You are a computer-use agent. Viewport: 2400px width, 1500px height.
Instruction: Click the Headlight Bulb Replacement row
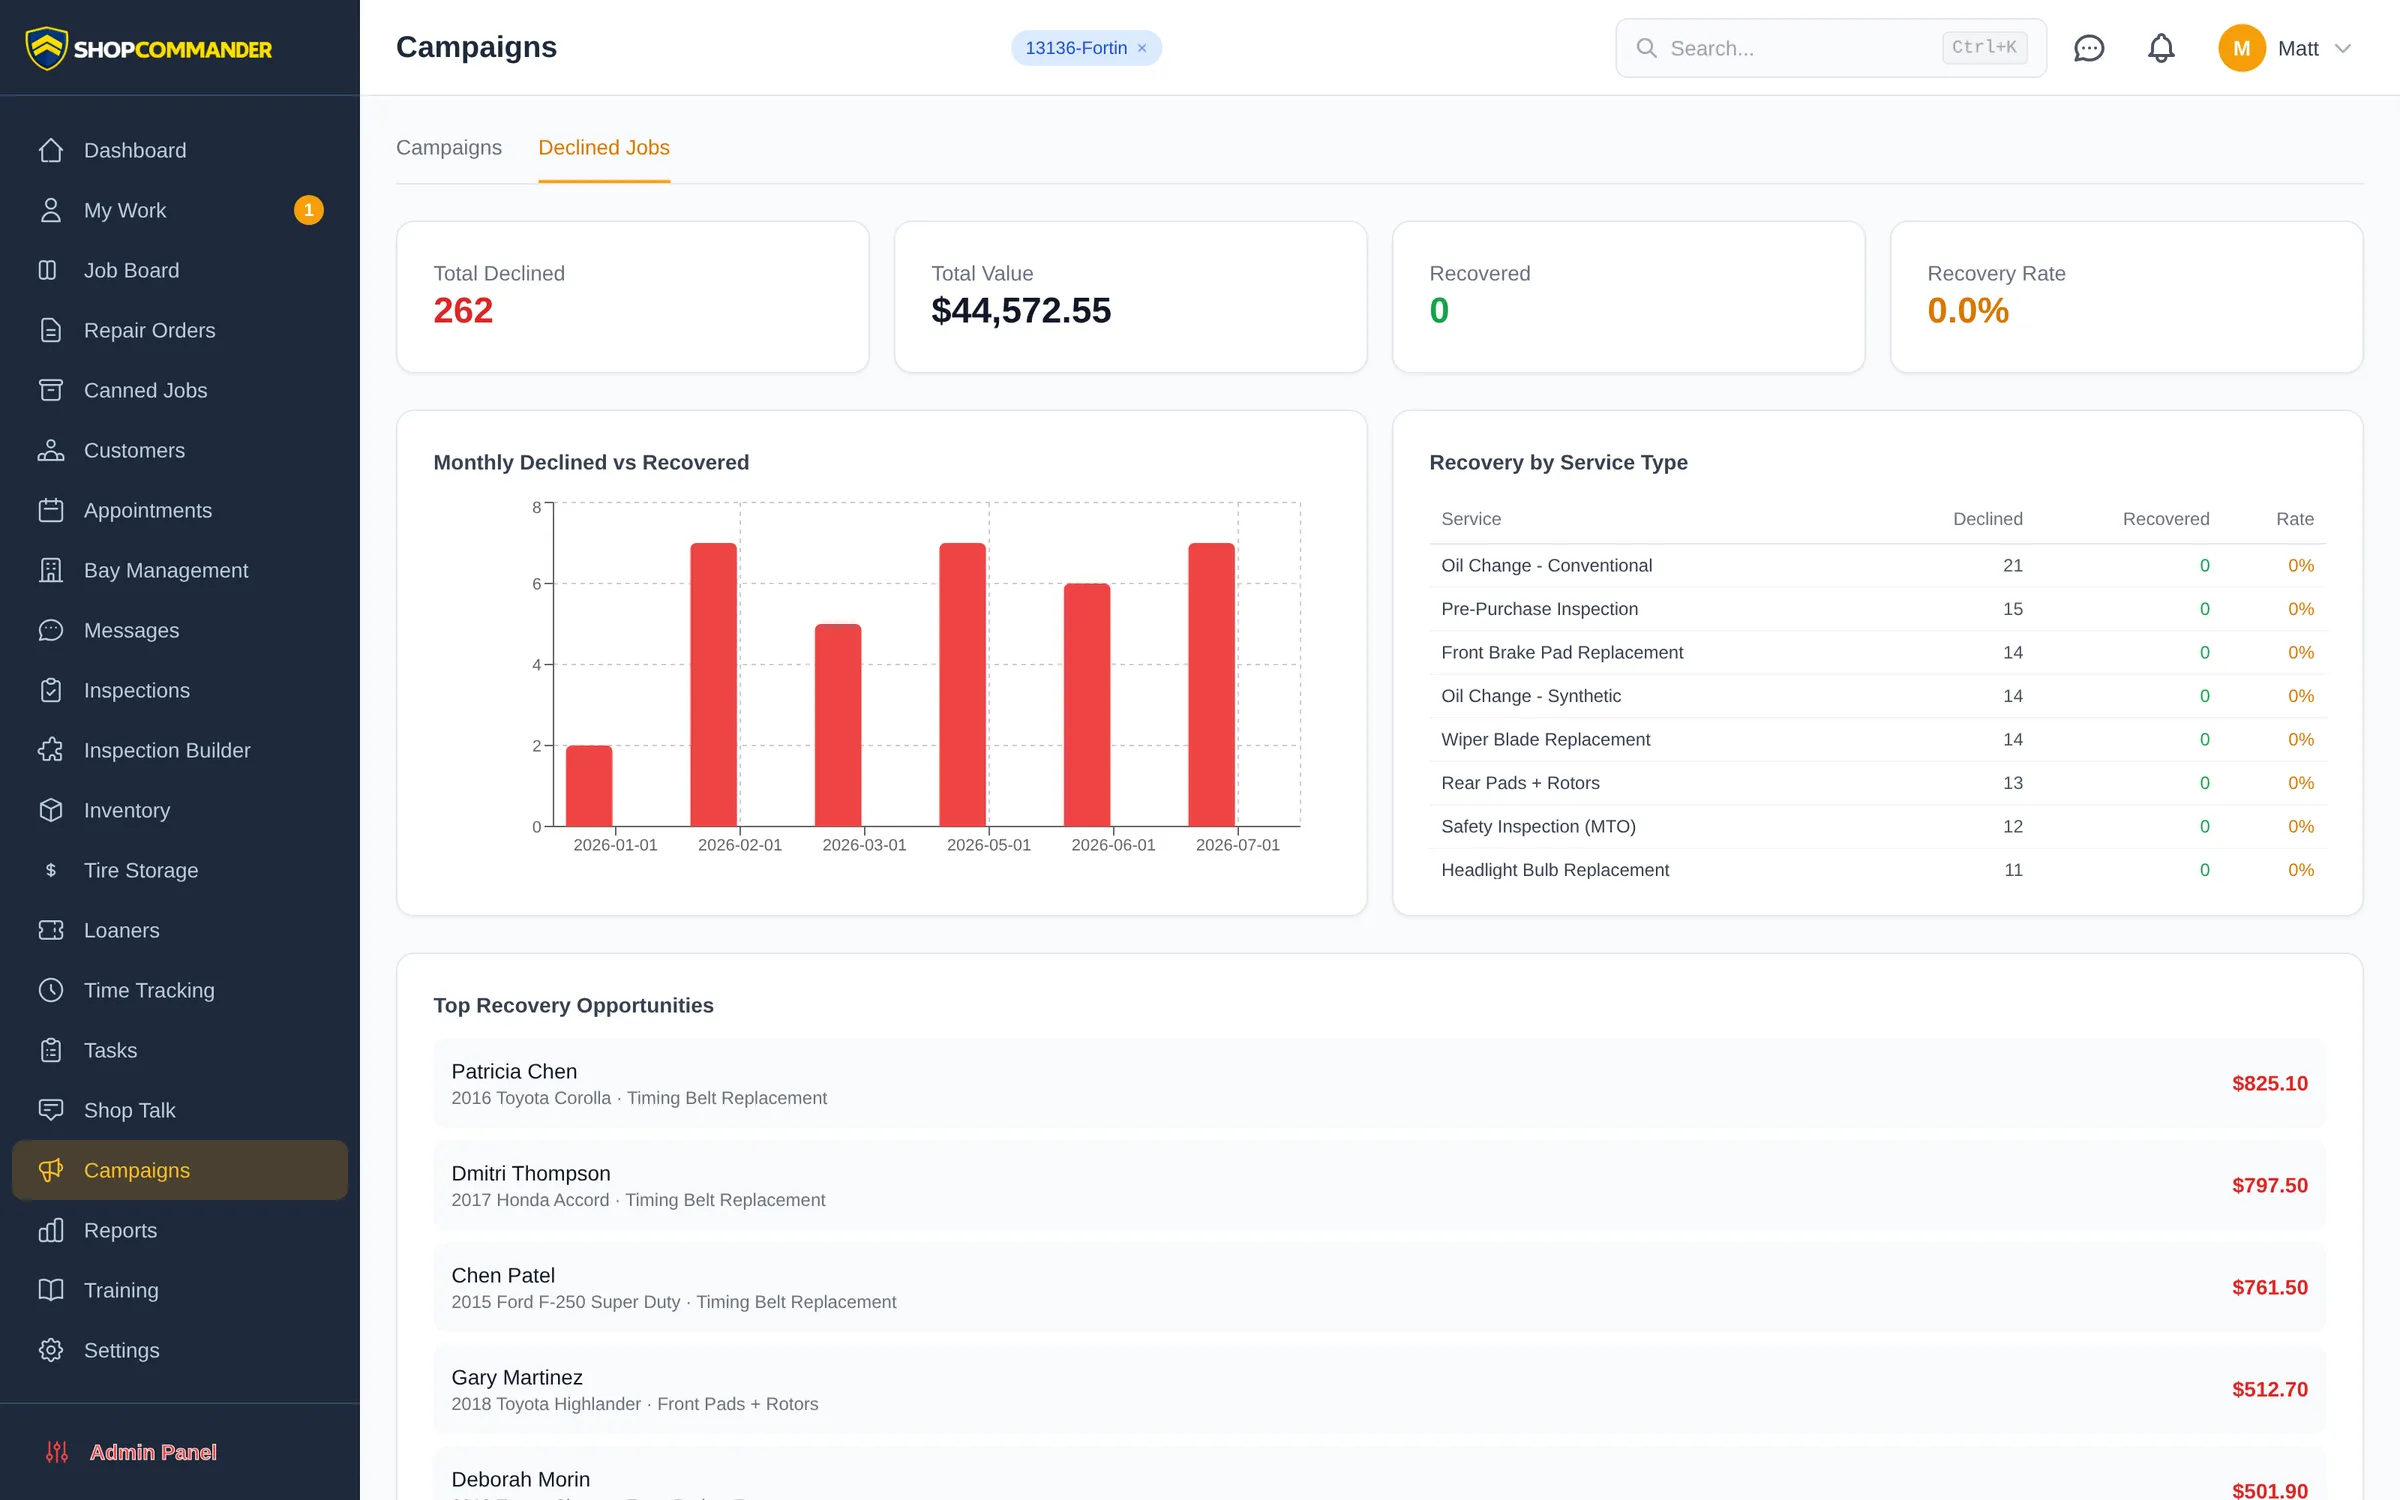point(1877,870)
